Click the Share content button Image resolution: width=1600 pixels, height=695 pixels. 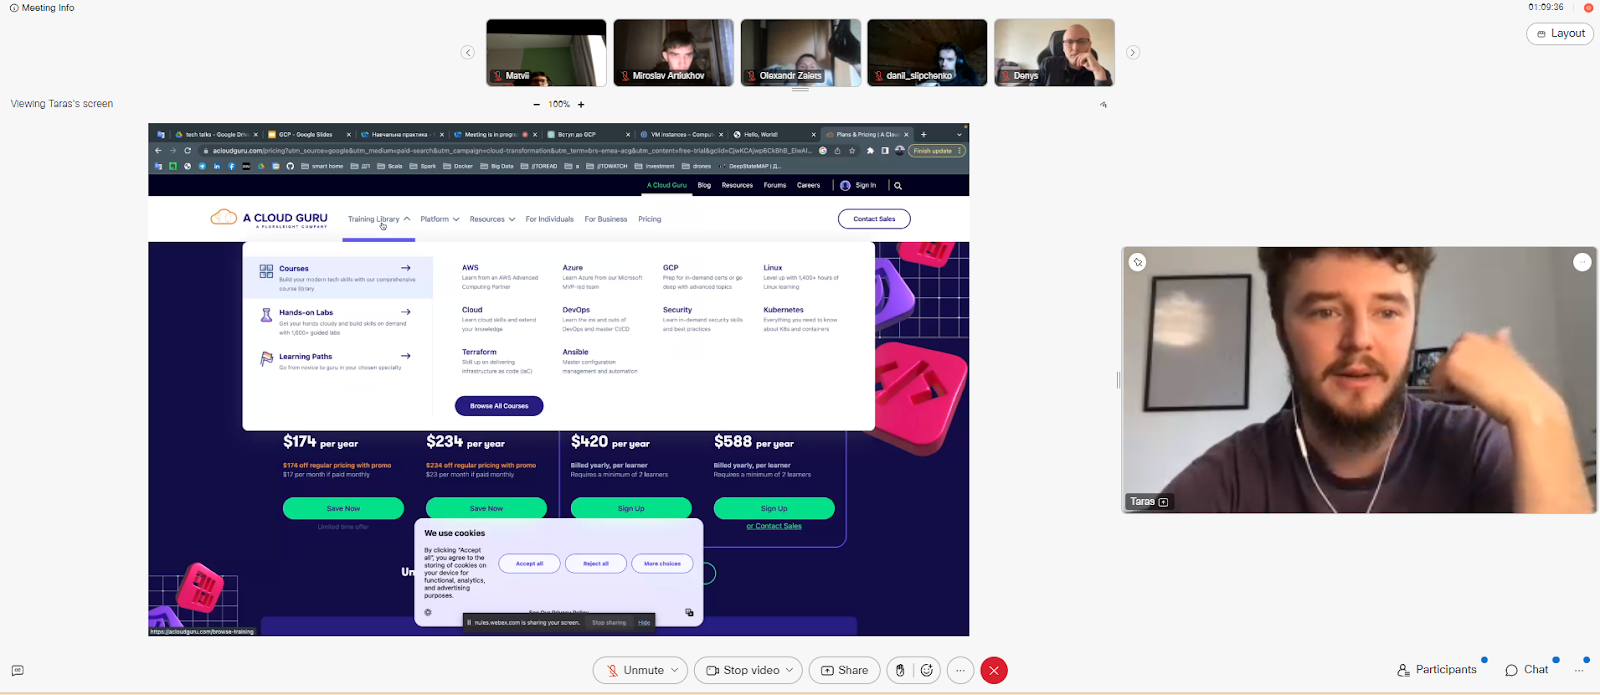tap(845, 670)
